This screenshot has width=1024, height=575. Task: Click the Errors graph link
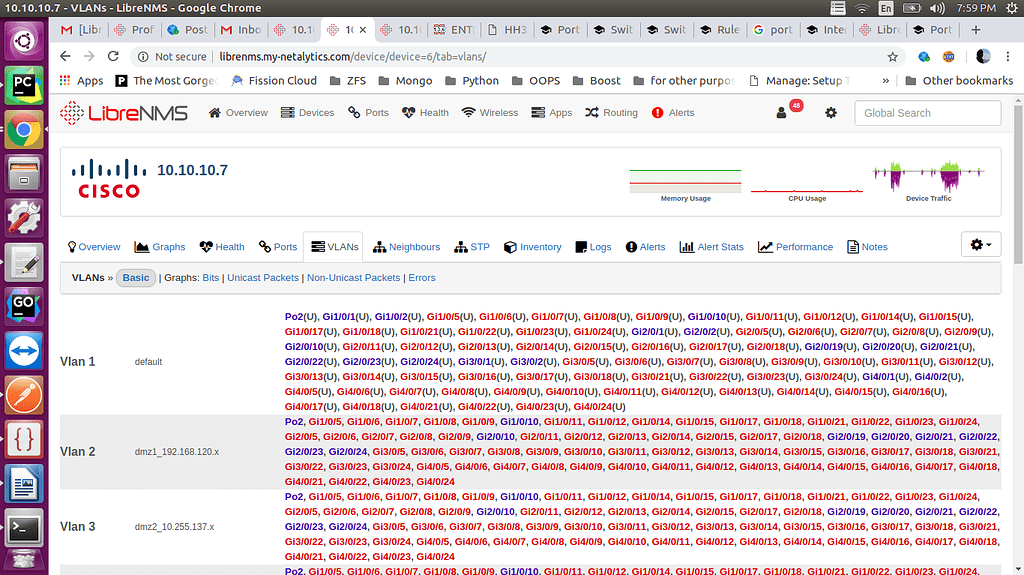(421, 278)
